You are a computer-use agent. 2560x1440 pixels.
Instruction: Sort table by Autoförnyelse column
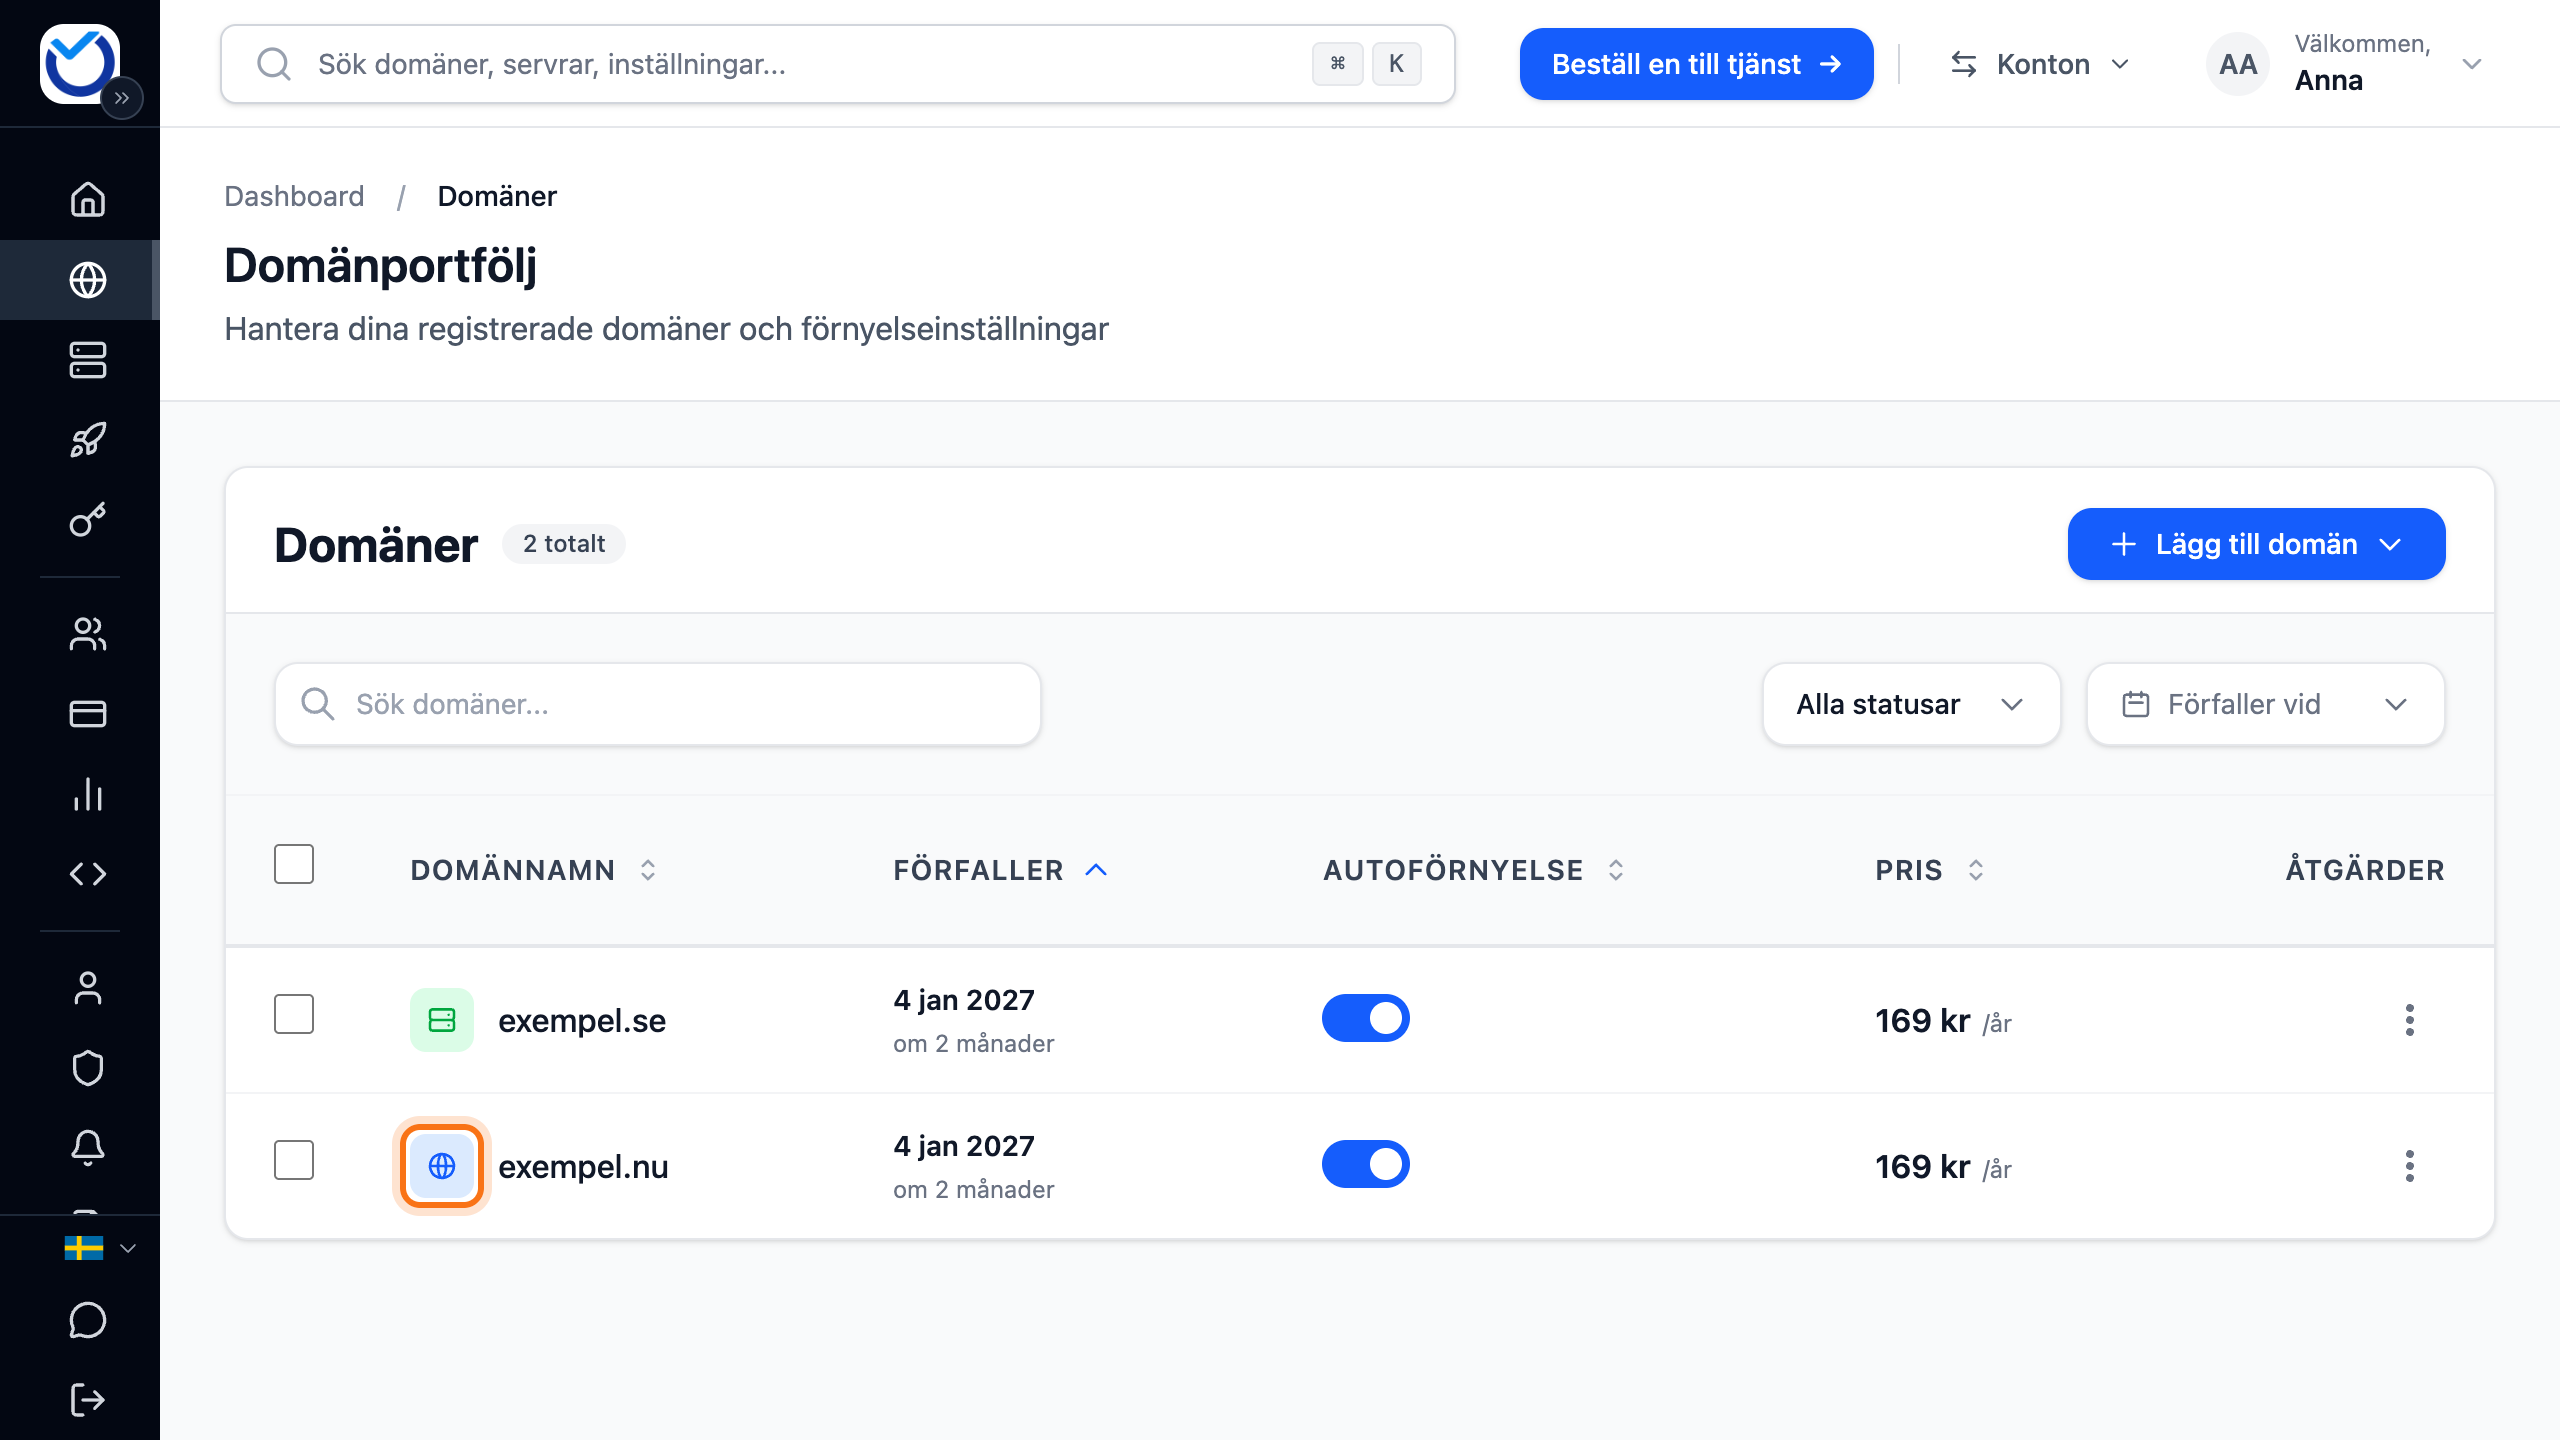(1475, 870)
